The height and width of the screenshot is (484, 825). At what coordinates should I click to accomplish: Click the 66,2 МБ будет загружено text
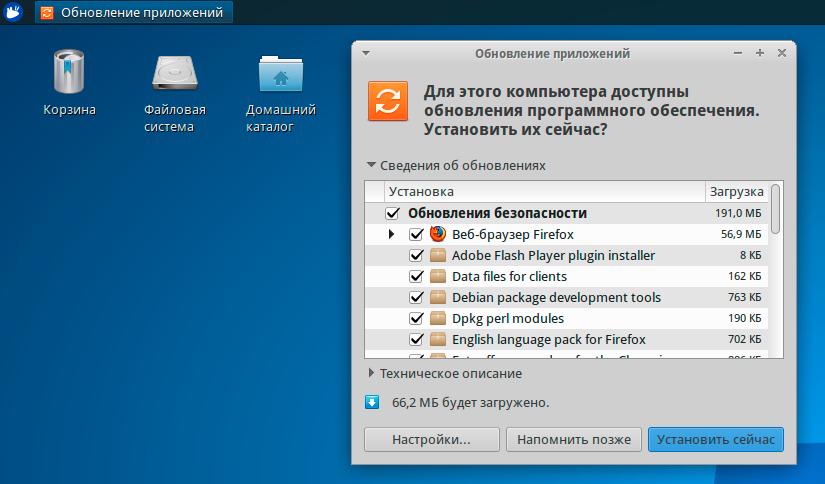point(470,402)
